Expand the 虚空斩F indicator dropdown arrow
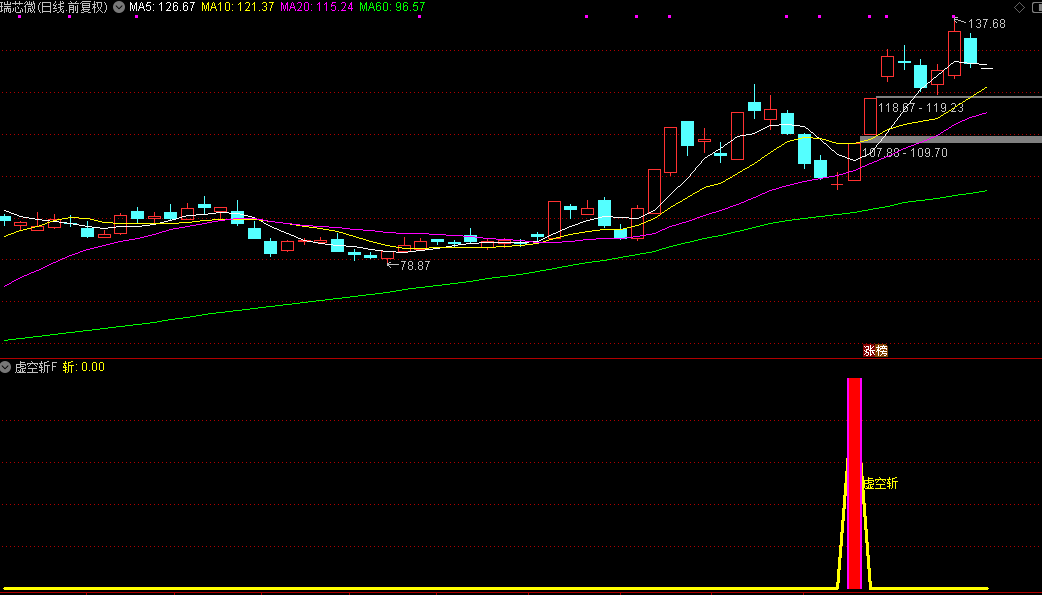 5,367
